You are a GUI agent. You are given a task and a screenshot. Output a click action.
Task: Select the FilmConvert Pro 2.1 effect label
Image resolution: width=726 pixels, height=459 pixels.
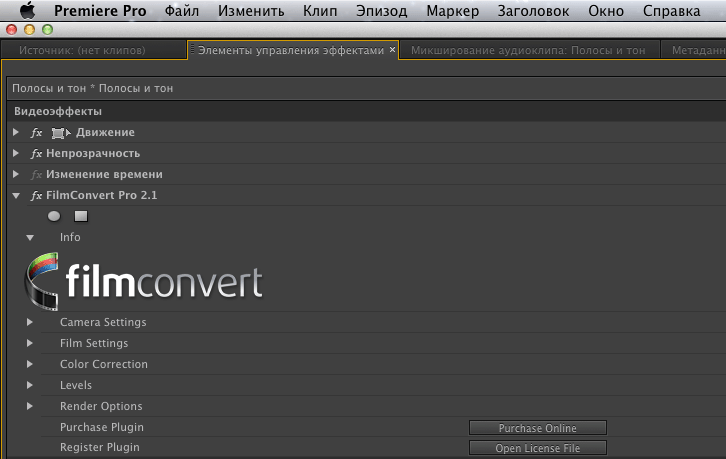point(101,195)
